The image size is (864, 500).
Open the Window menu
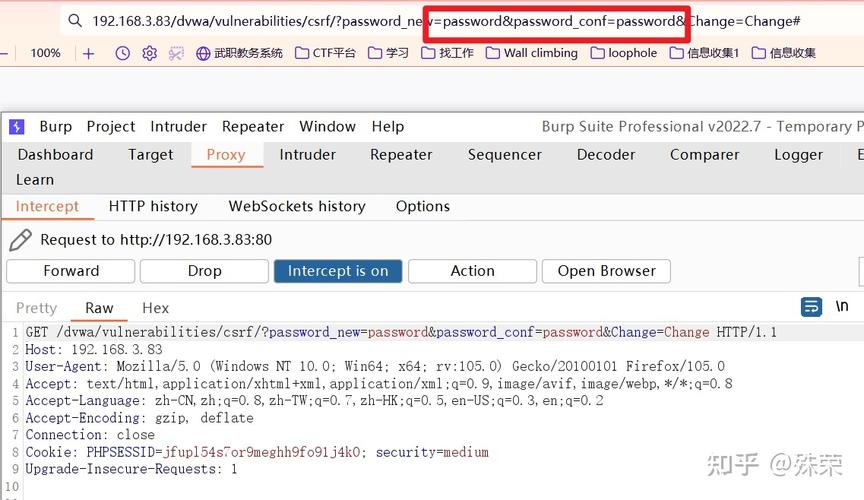[x=327, y=127]
